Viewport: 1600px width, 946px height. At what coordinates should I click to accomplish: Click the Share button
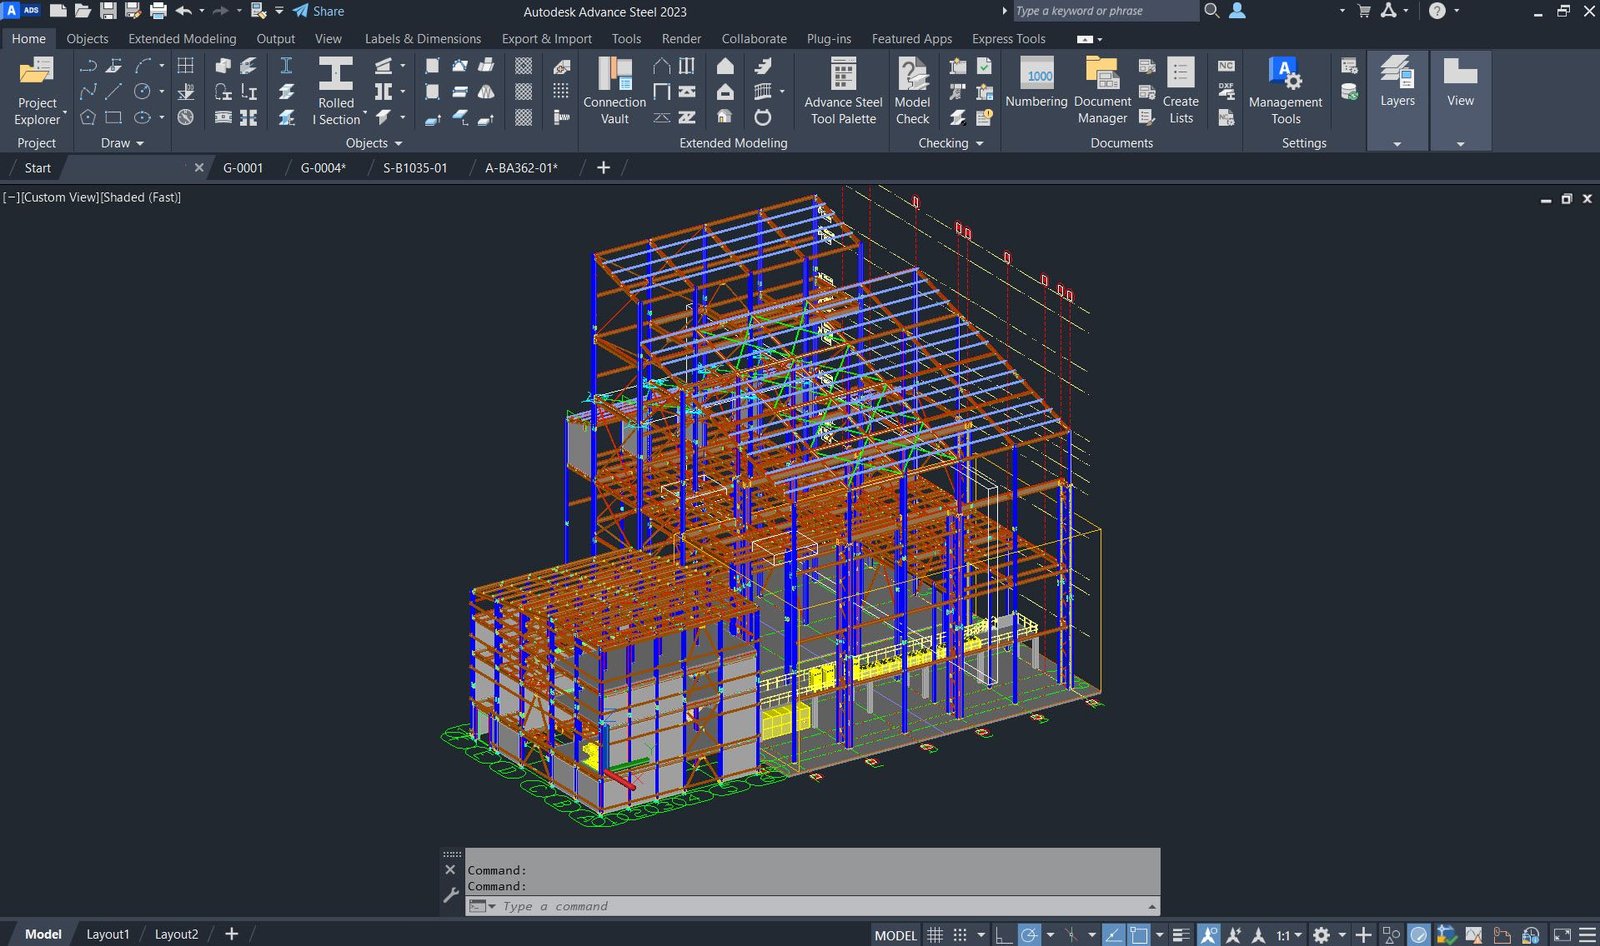point(318,11)
